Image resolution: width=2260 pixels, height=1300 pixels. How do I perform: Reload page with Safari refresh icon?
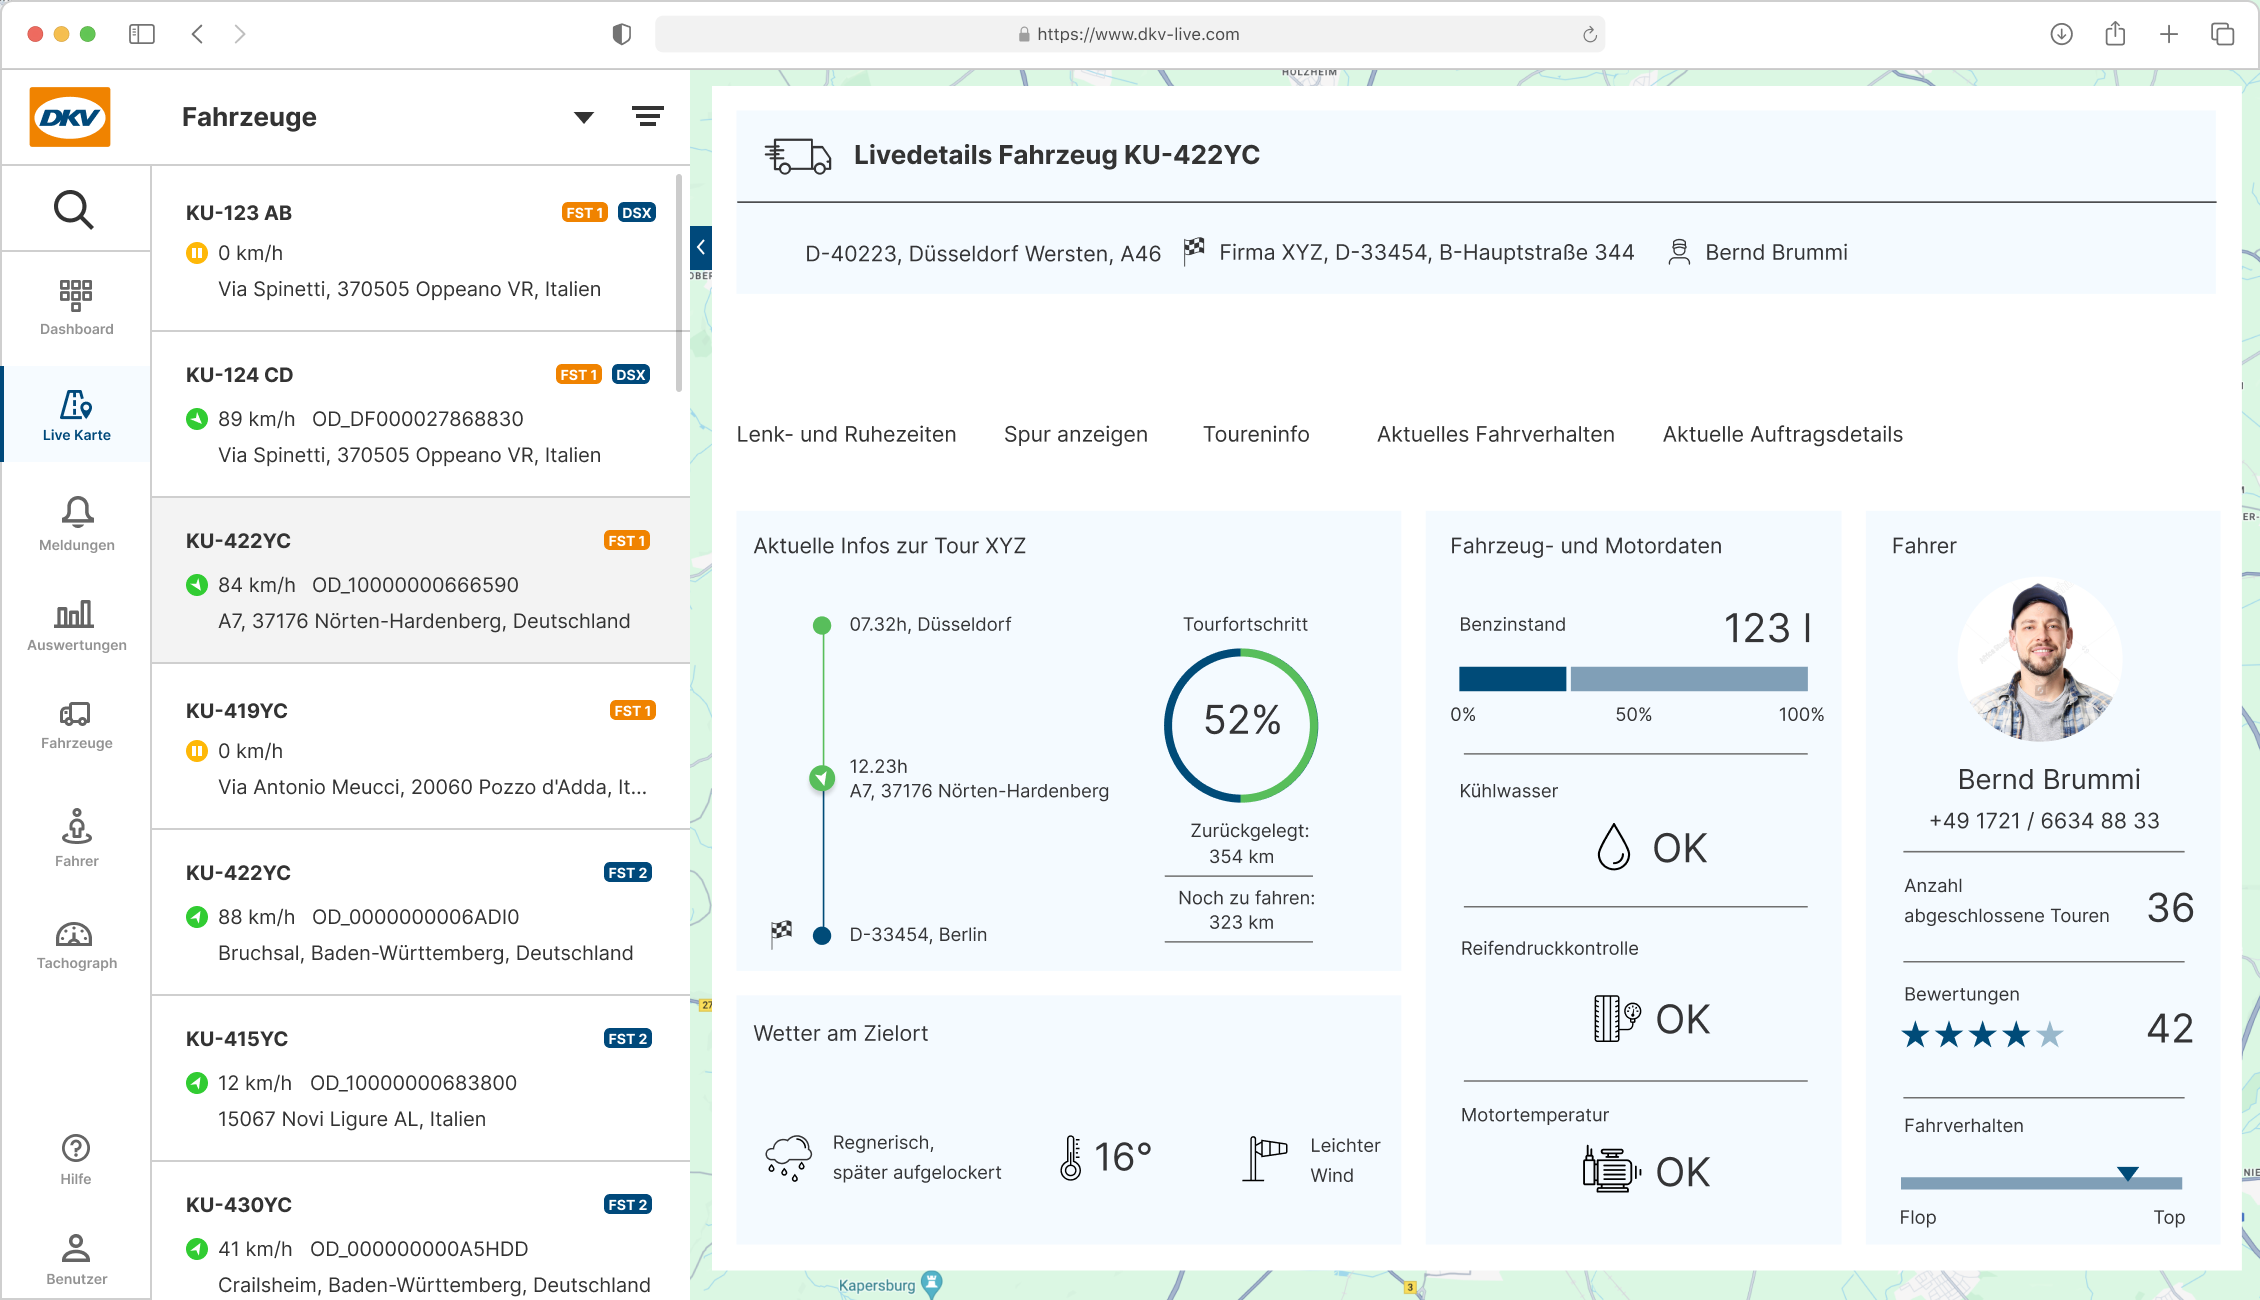coord(1589,35)
